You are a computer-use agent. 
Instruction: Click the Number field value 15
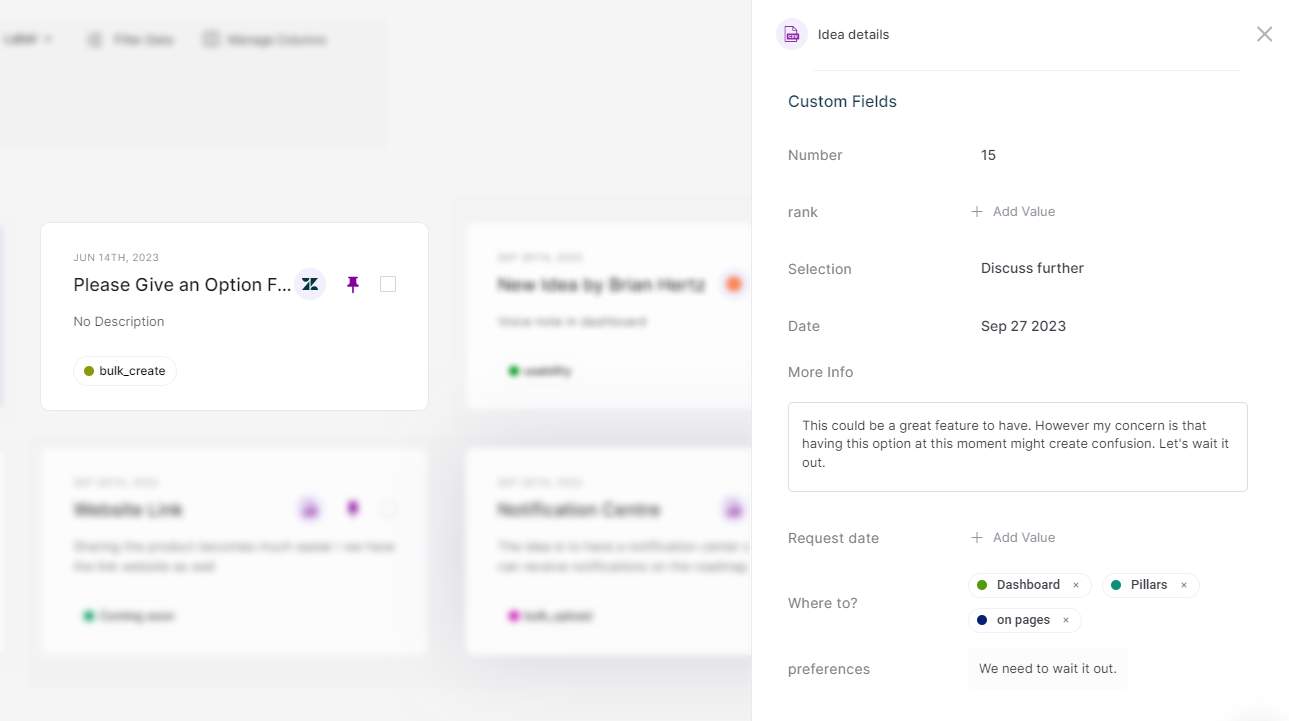(988, 155)
